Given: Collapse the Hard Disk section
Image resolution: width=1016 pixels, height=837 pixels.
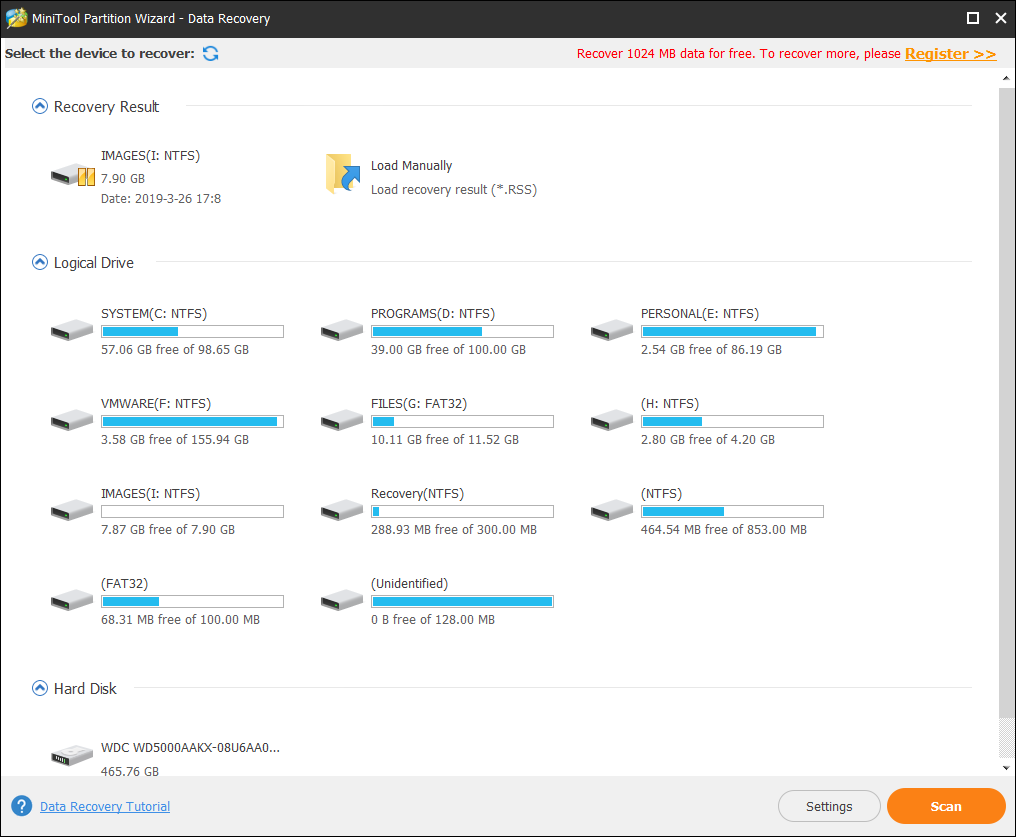Looking at the screenshot, I should [x=40, y=688].
